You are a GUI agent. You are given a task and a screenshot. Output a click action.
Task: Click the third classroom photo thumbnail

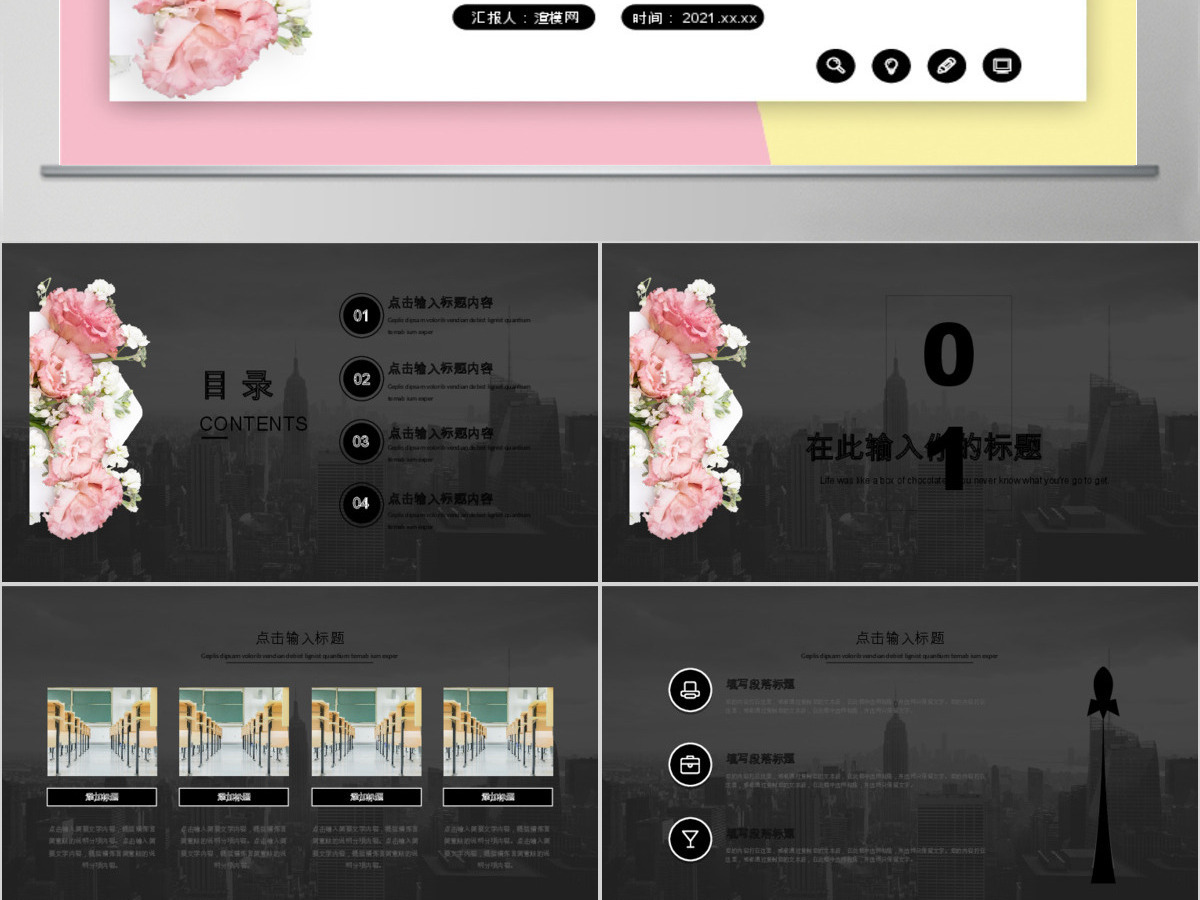[x=366, y=731]
